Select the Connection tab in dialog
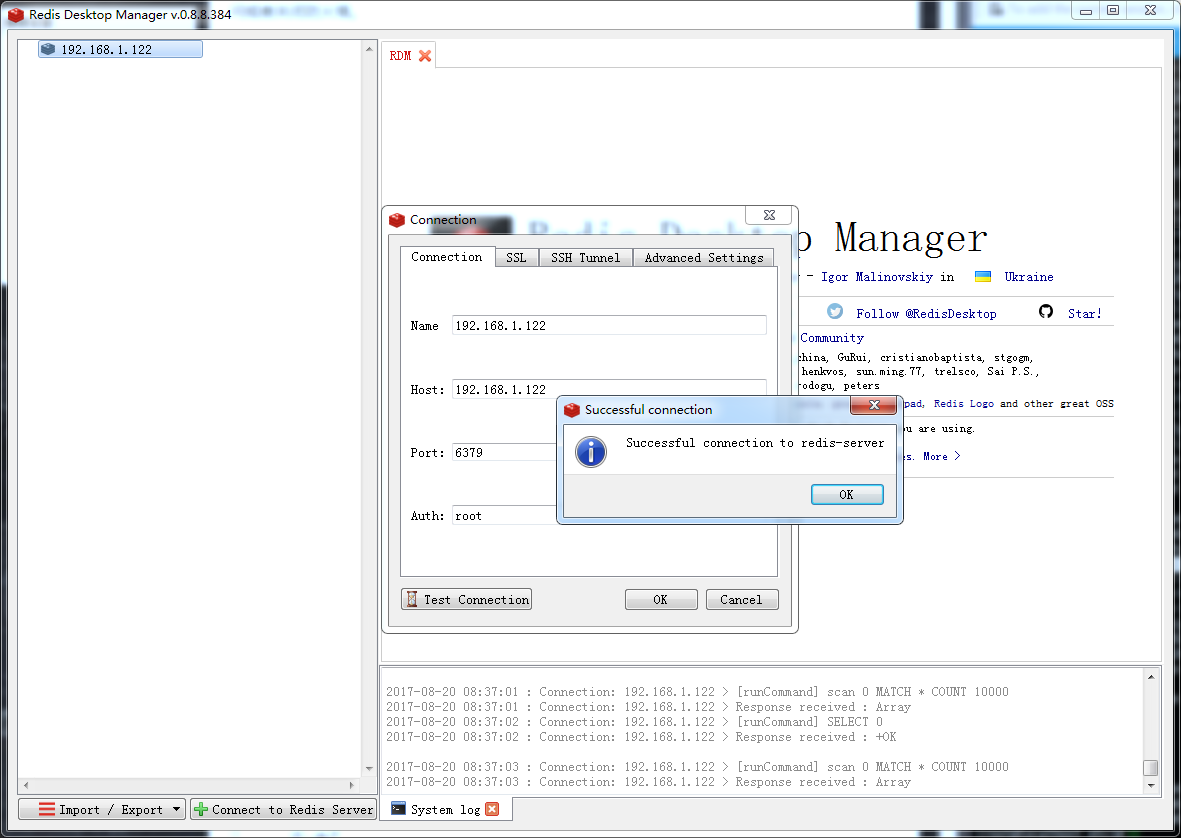The width and height of the screenshot is (1181, 838). click(x=447, y=257)
